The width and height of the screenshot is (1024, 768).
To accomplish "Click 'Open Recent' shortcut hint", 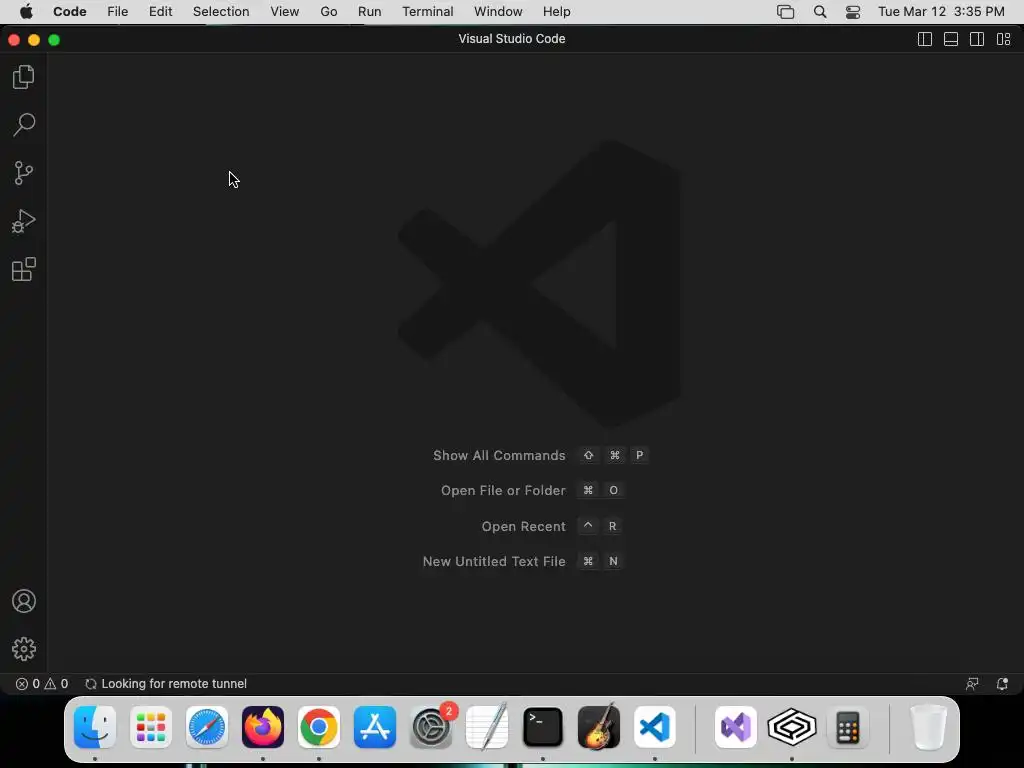I will [551, 526].
